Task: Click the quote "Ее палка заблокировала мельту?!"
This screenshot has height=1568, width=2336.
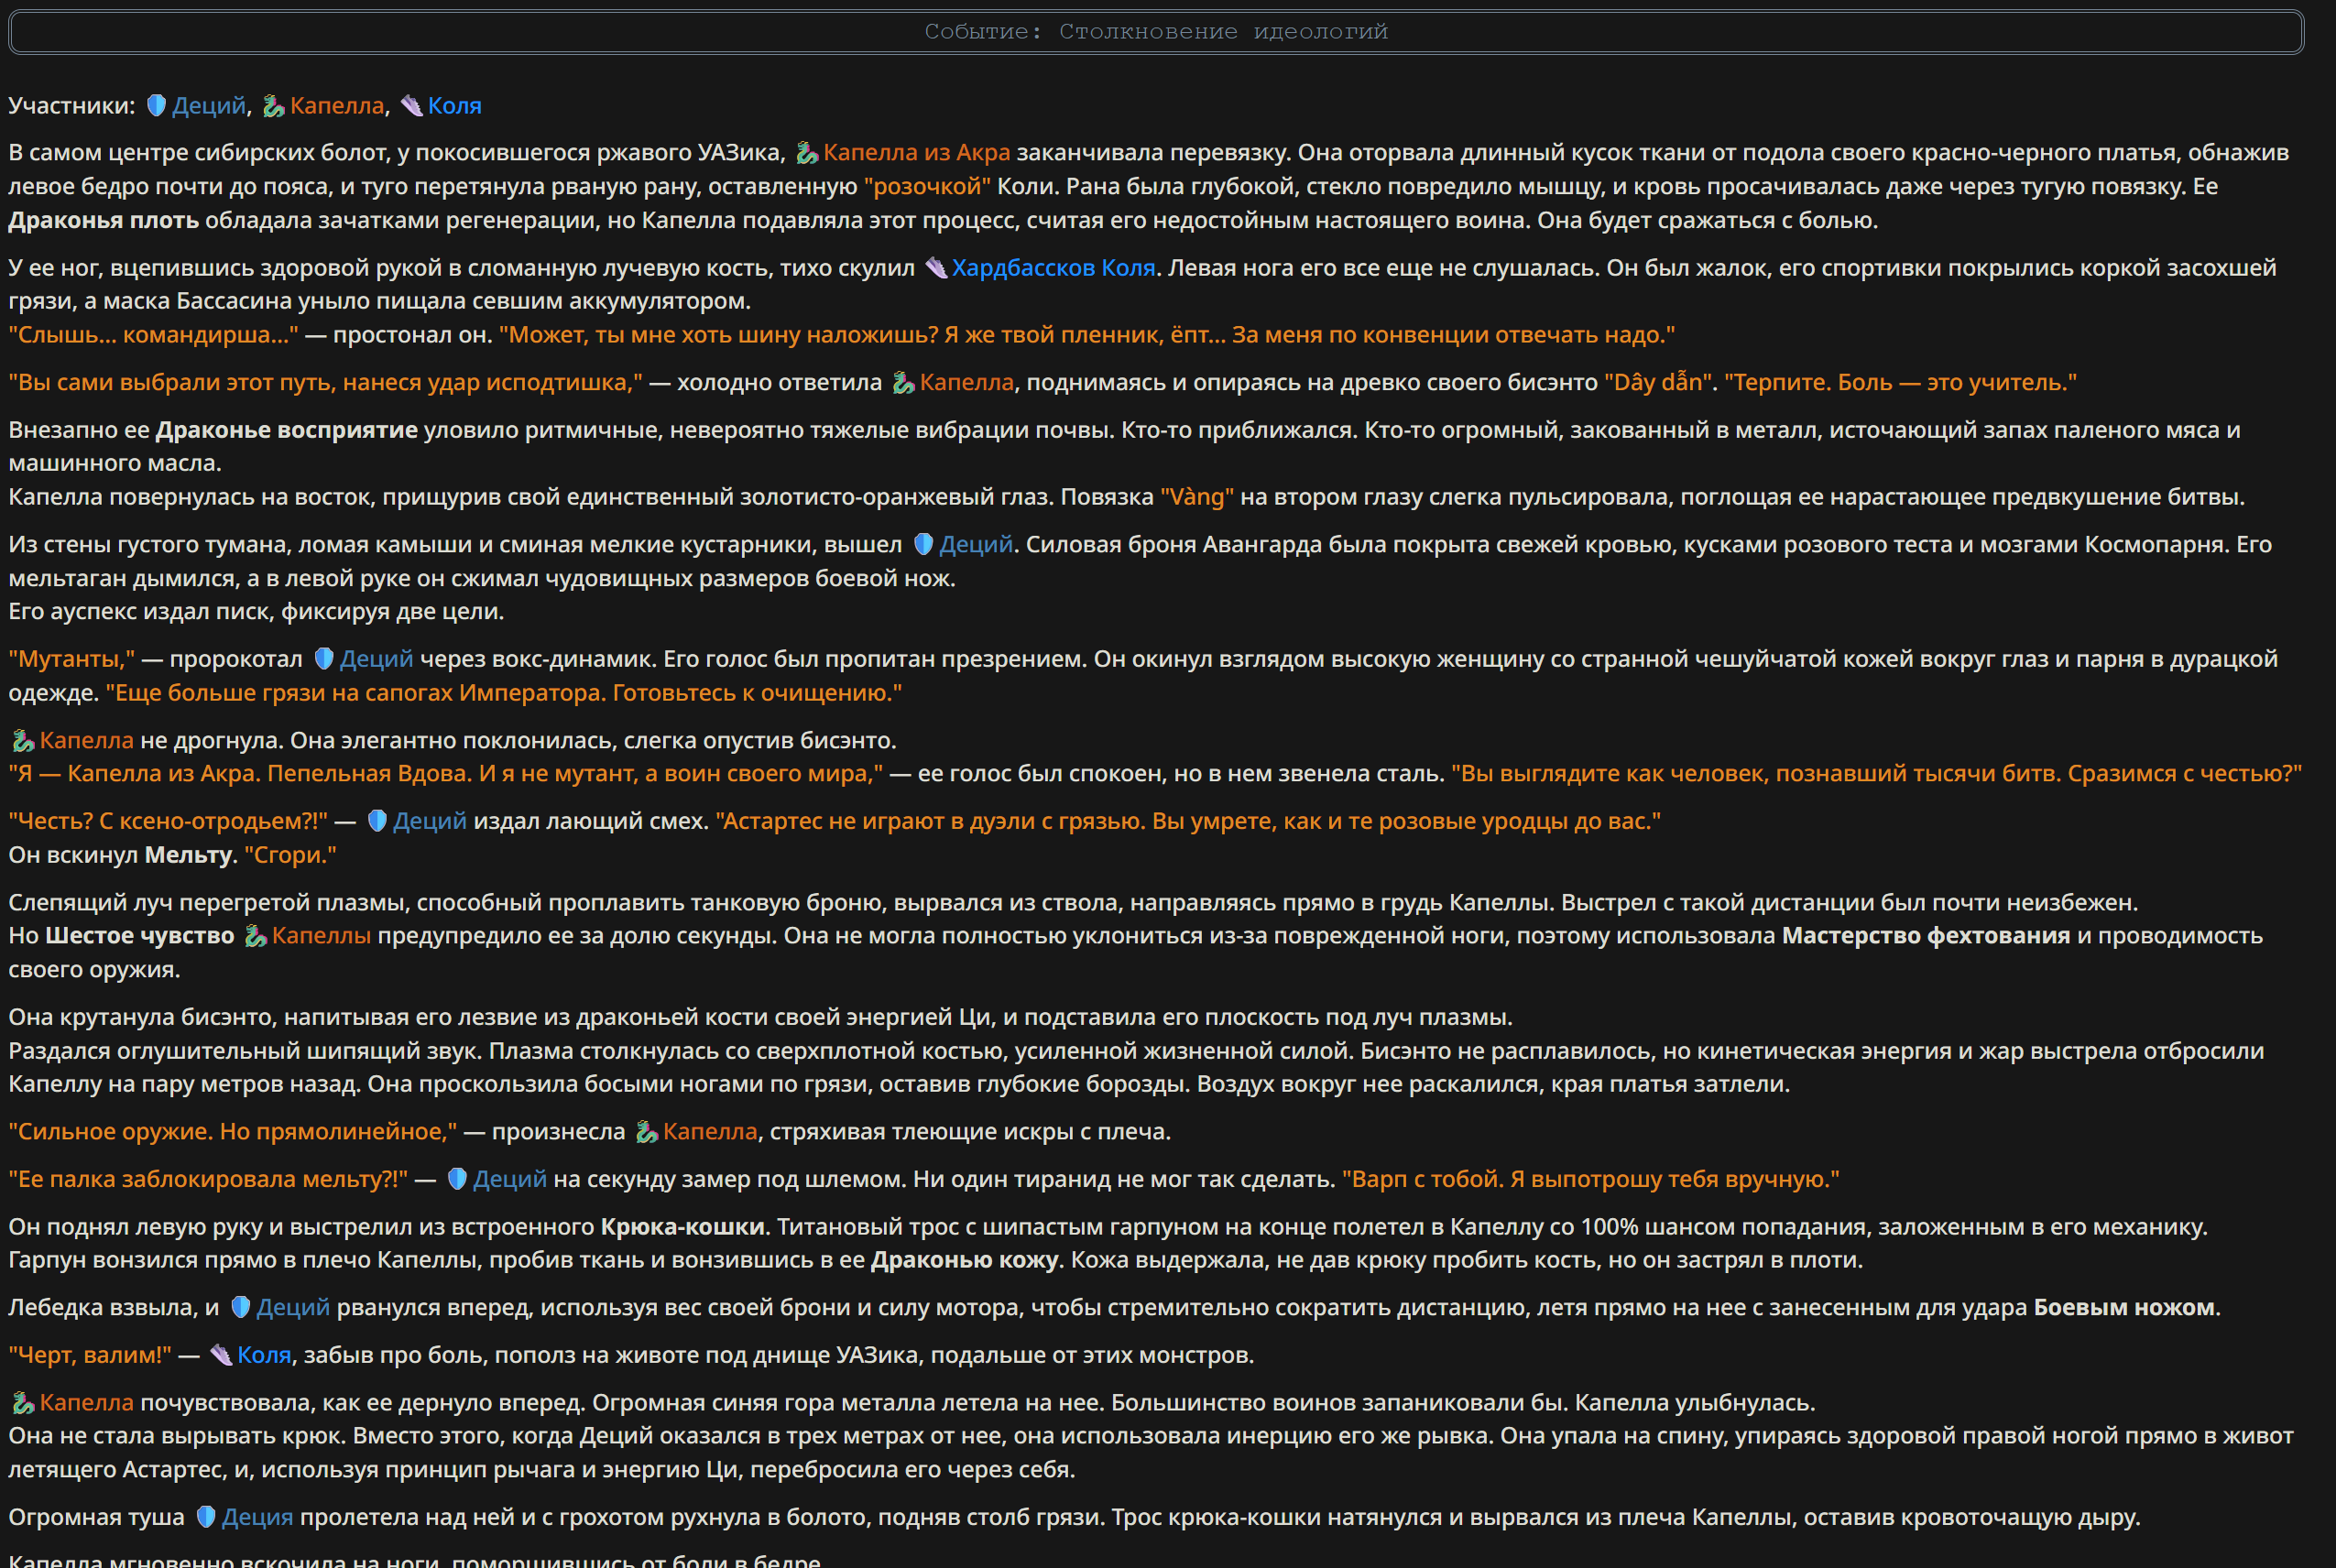Action: click(208, 1179)
